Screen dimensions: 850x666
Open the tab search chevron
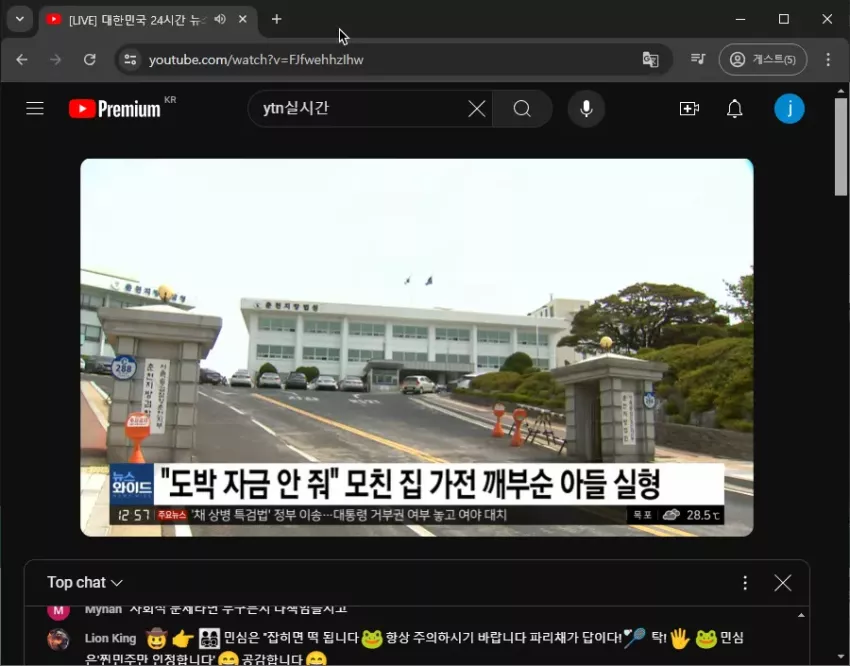tap(20, 19)
